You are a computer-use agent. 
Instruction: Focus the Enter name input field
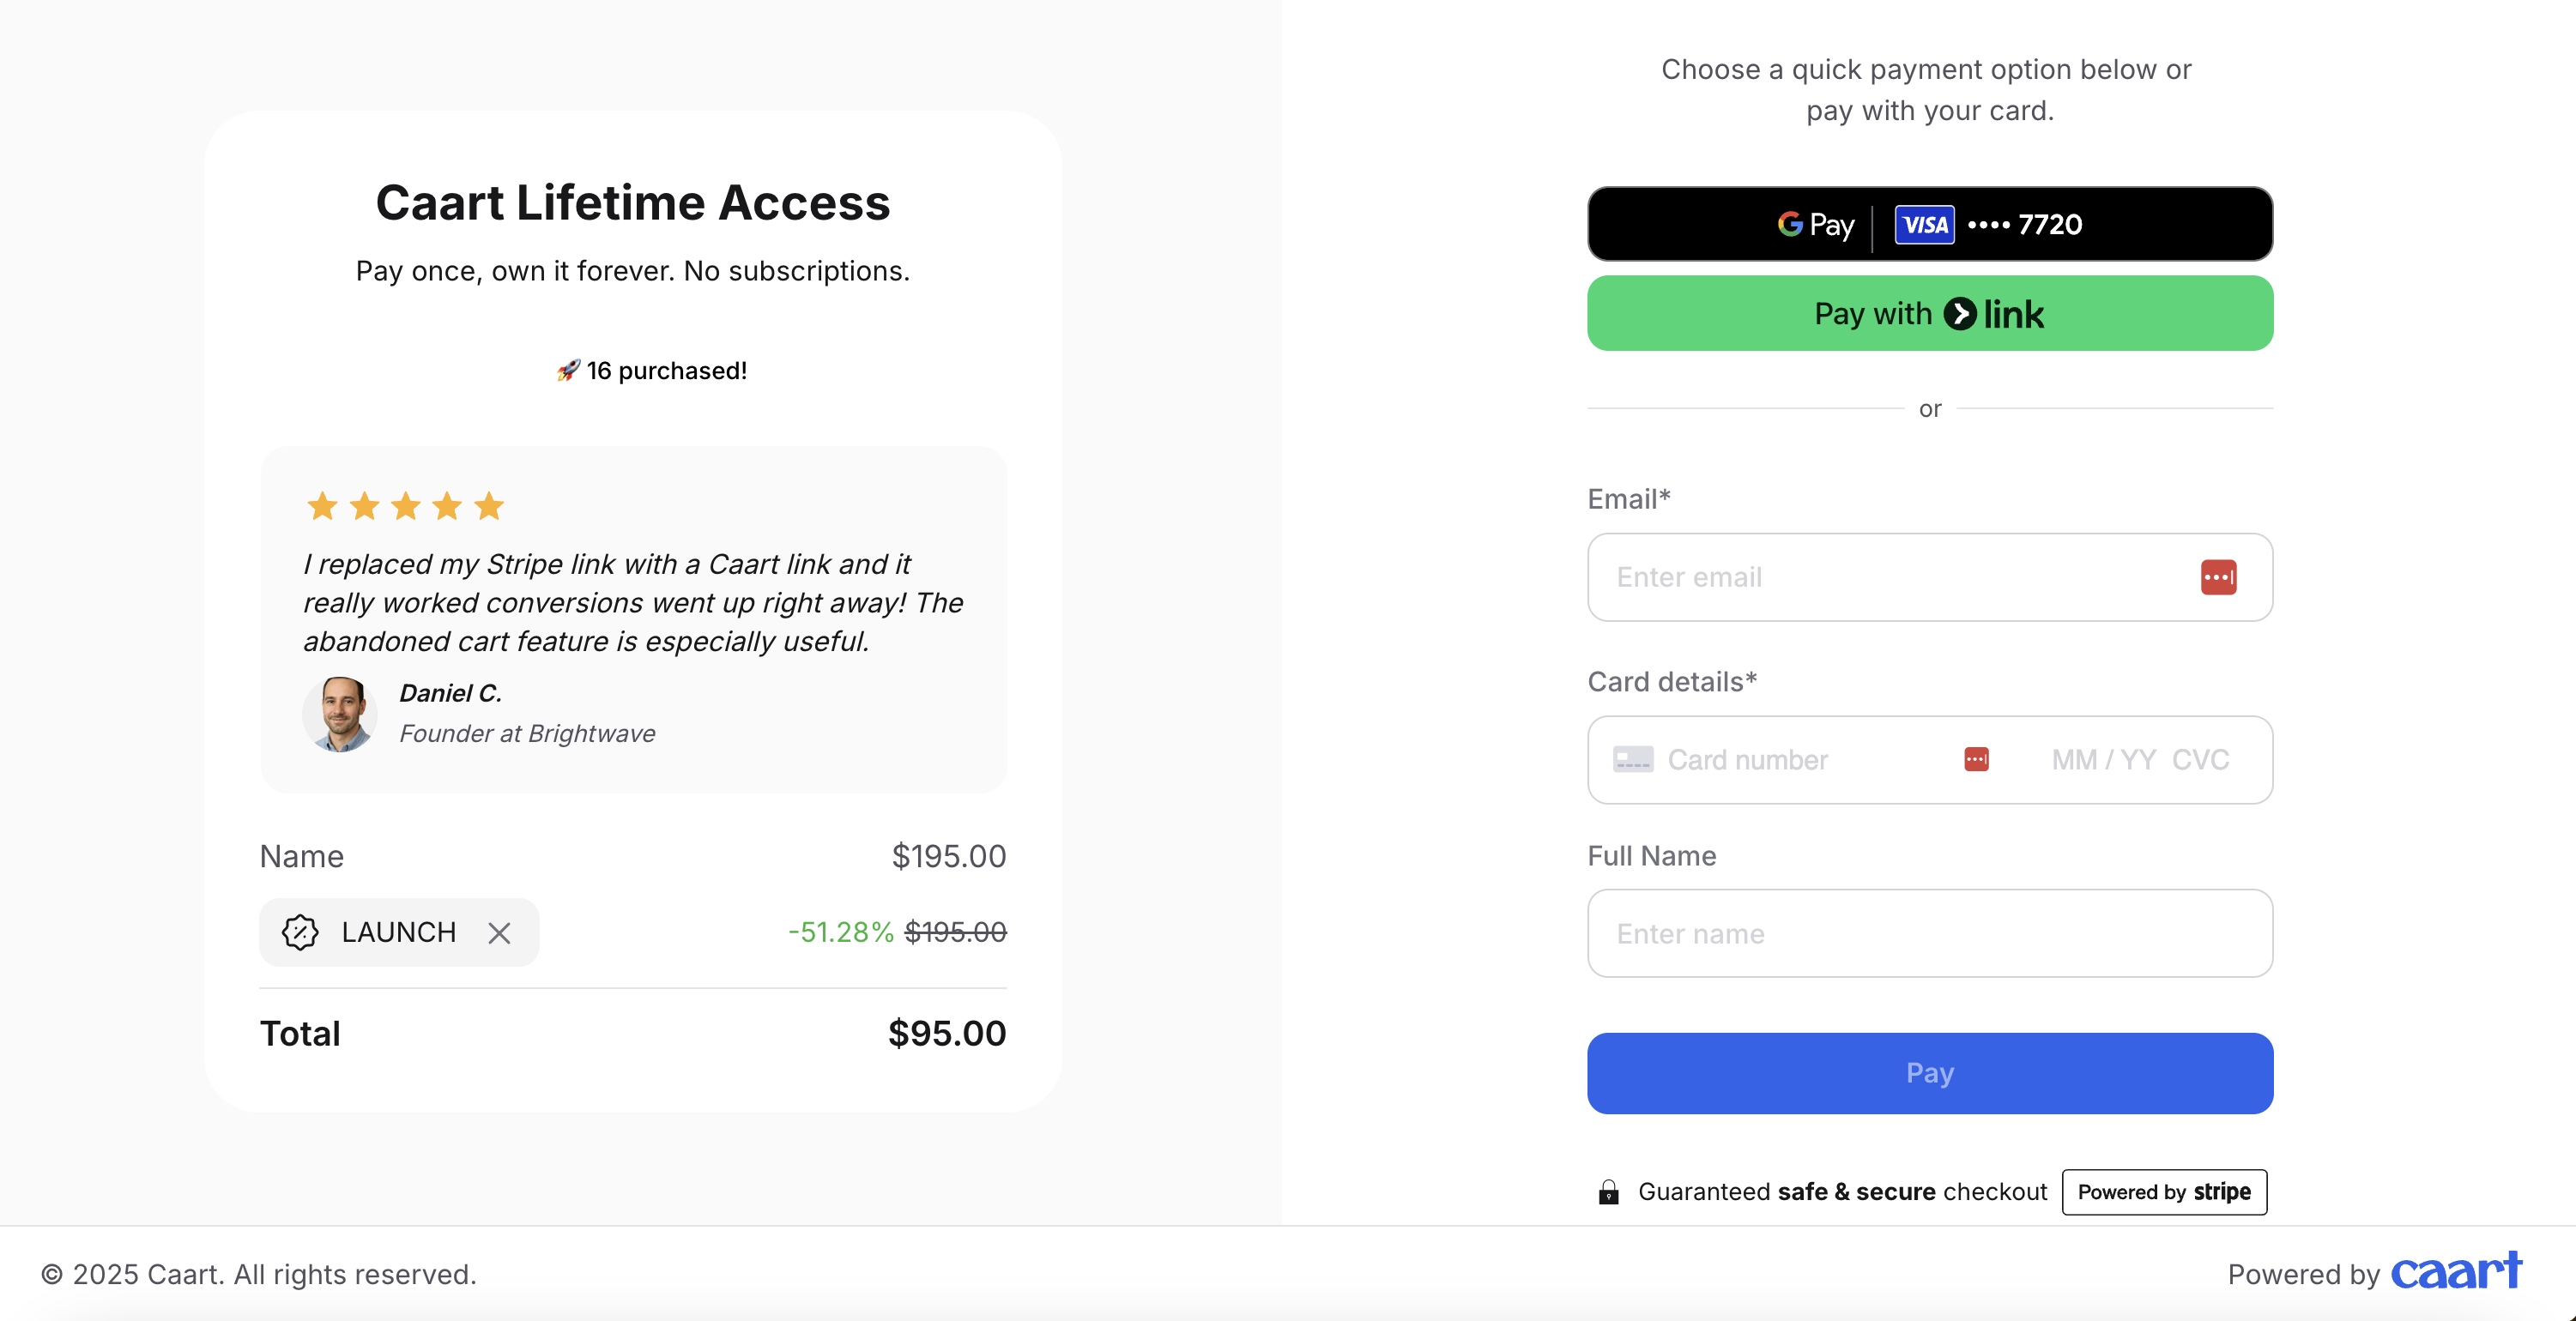click(1929, 933)
